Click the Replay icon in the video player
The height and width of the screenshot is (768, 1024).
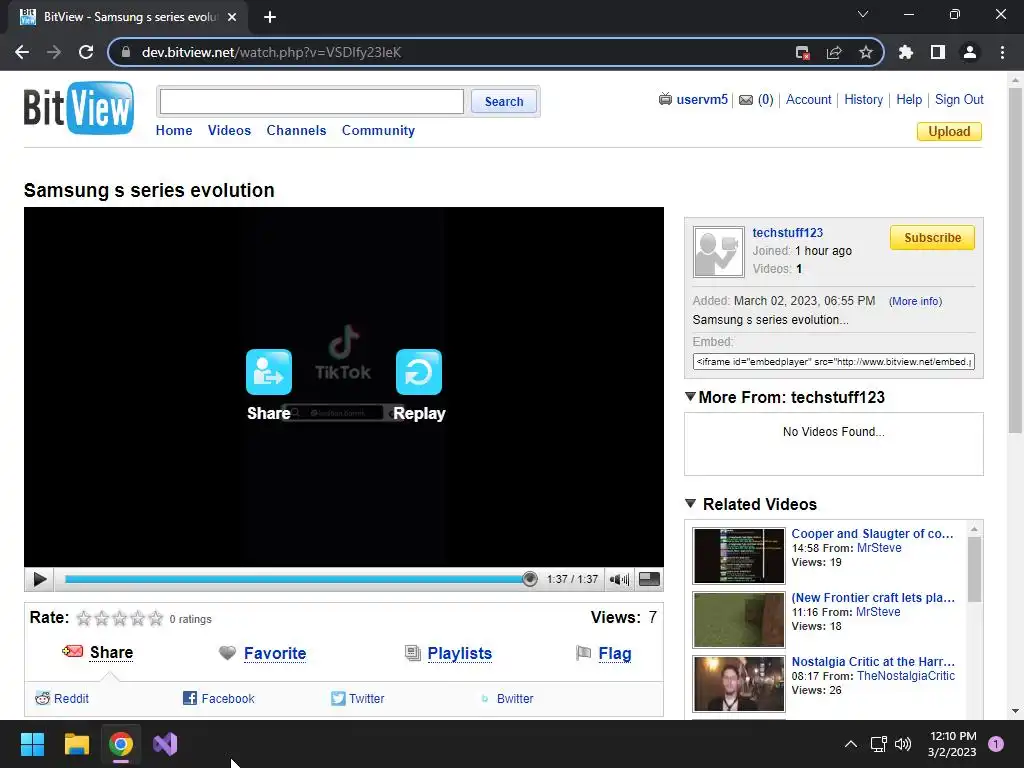coord(419,372)
